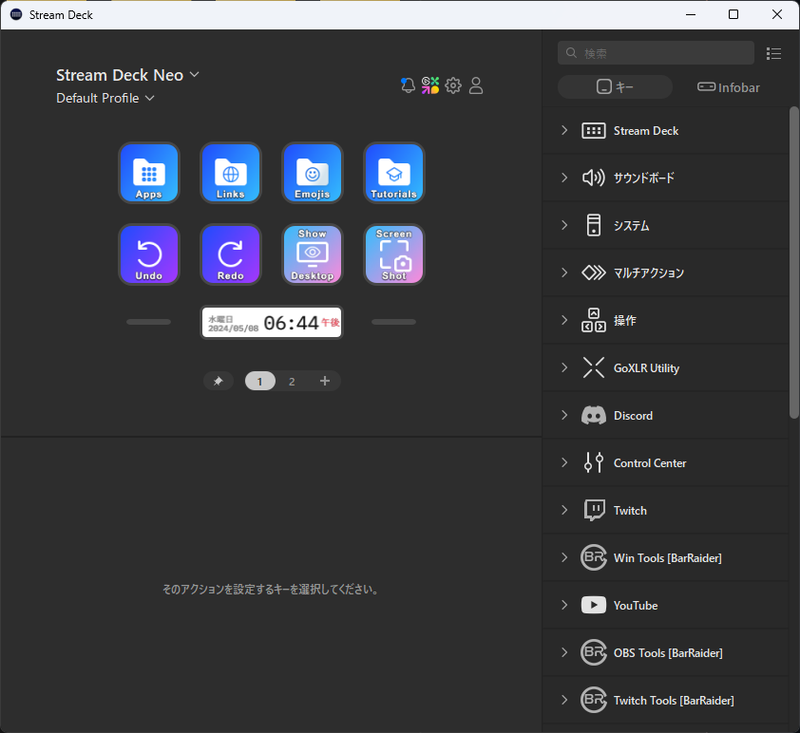The height and width of the screenshot is (733, 800).
Task: Toggle pin for the current page
Action: coord(218,381)
